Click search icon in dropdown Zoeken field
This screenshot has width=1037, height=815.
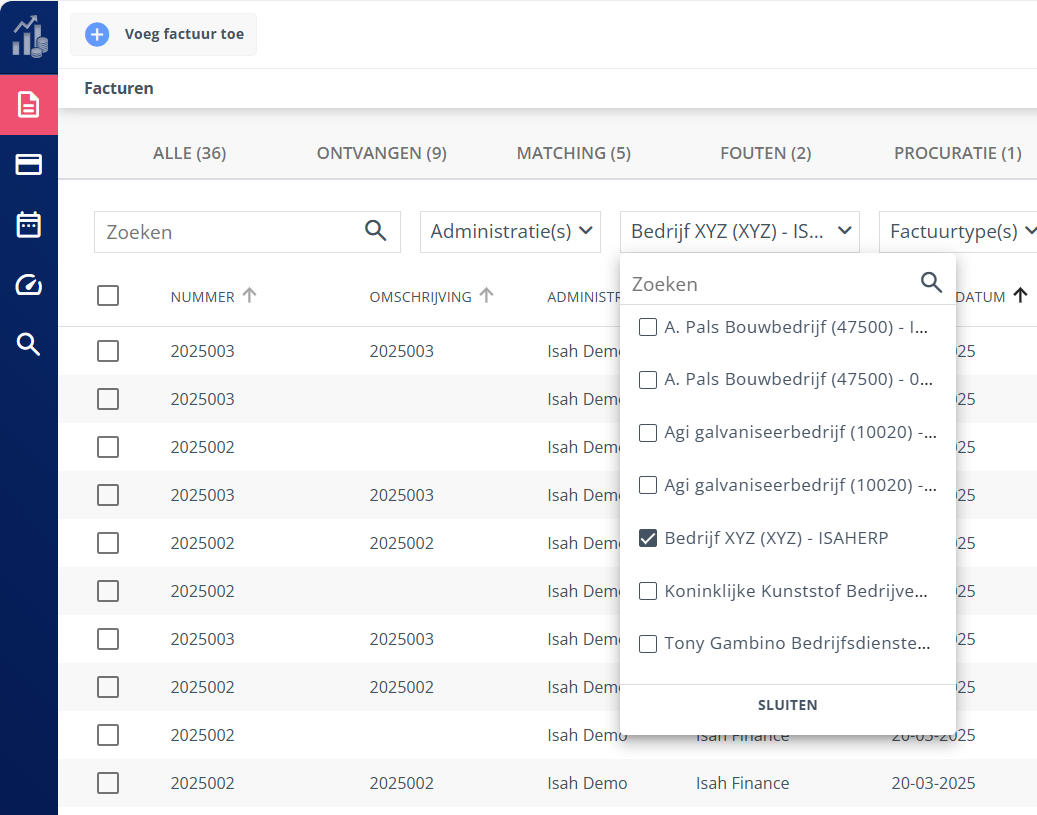coord(931,283)
